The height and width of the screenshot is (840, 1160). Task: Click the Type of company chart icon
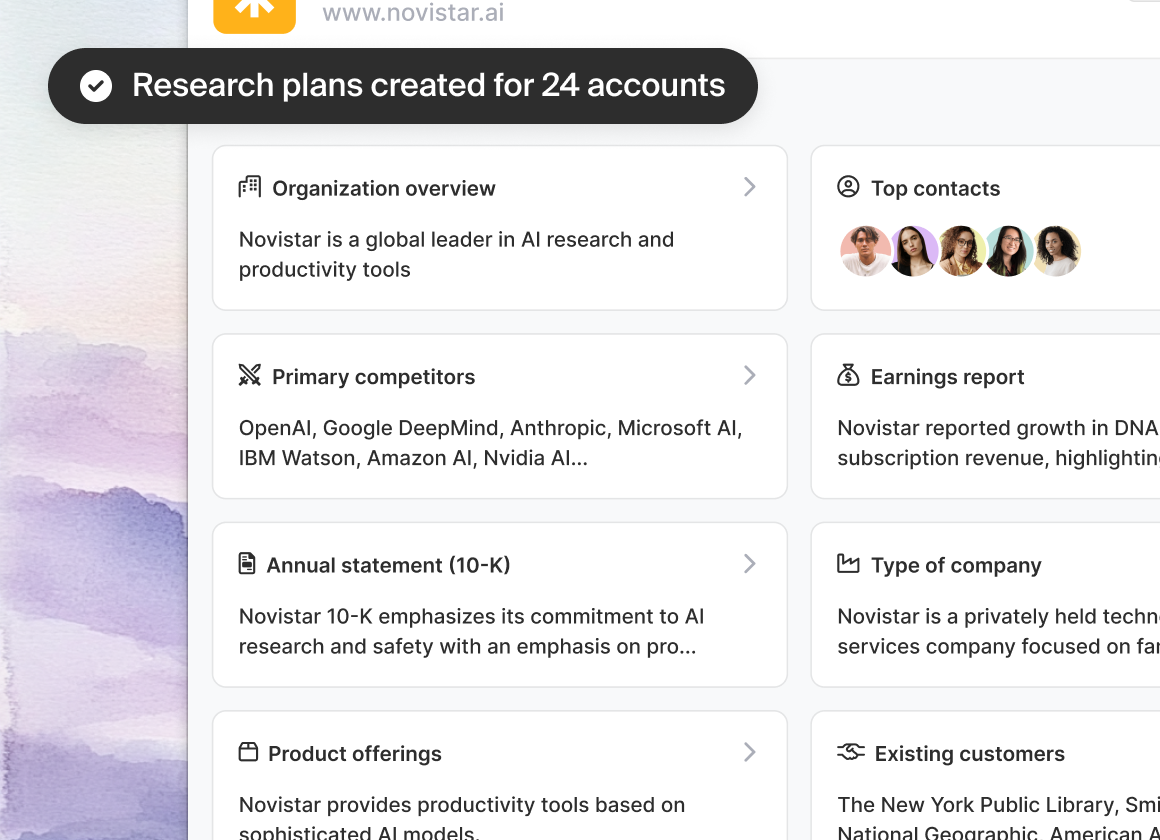pyautogui.click(x=848, y=563)
